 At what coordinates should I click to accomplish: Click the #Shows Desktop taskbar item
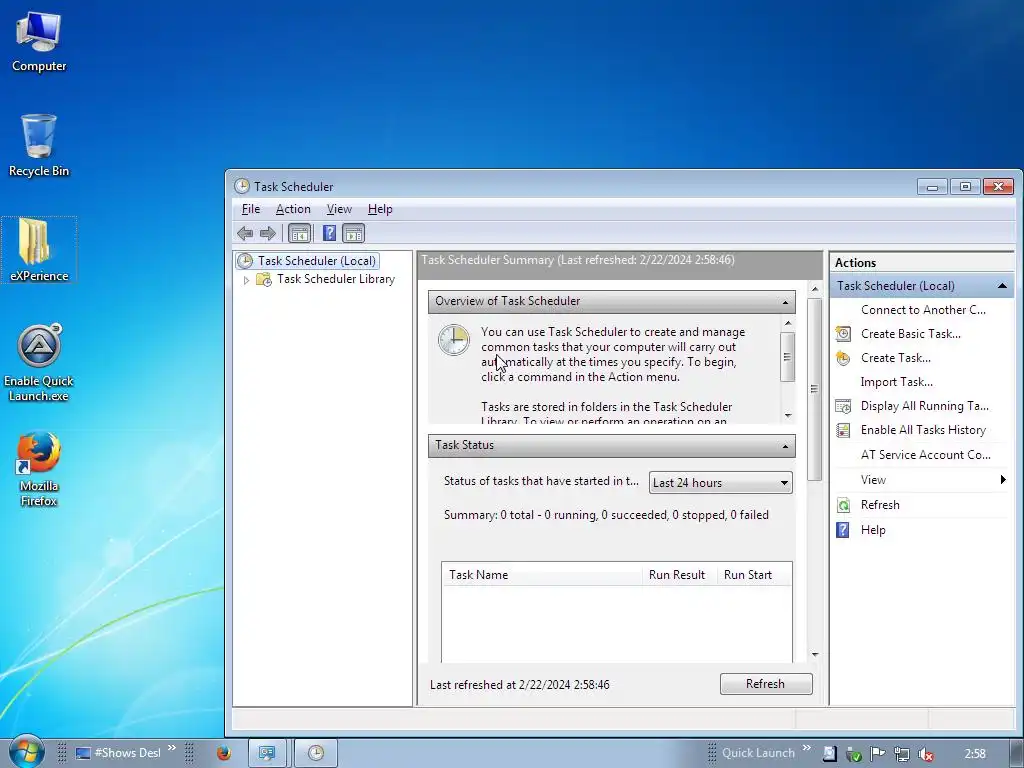click(x=118, y=753)
